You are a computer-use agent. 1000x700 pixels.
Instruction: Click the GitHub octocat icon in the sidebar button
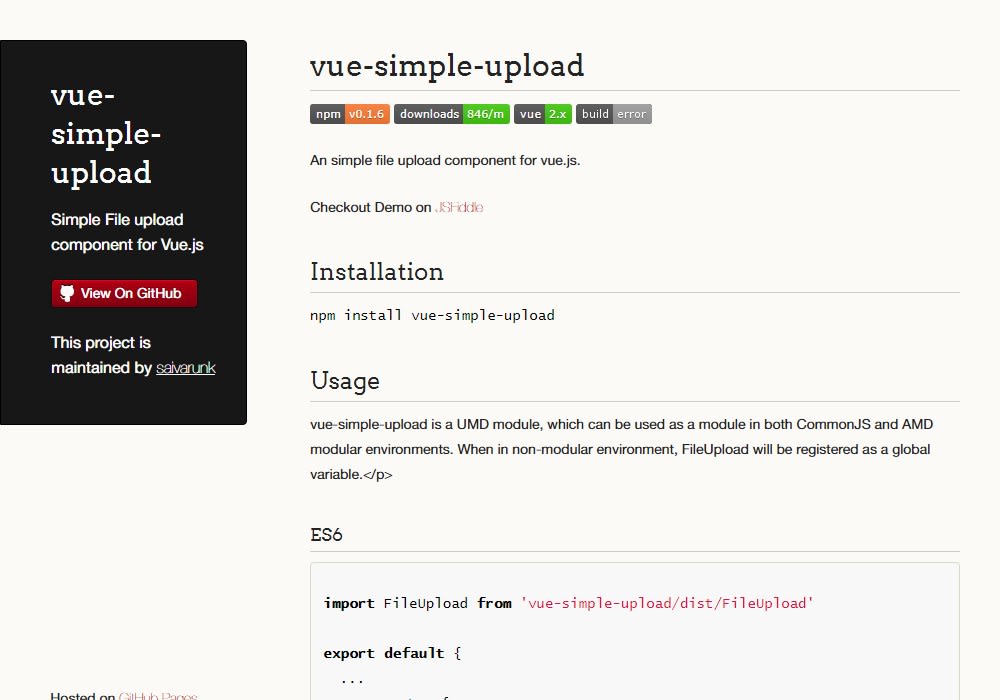point(67,293)
